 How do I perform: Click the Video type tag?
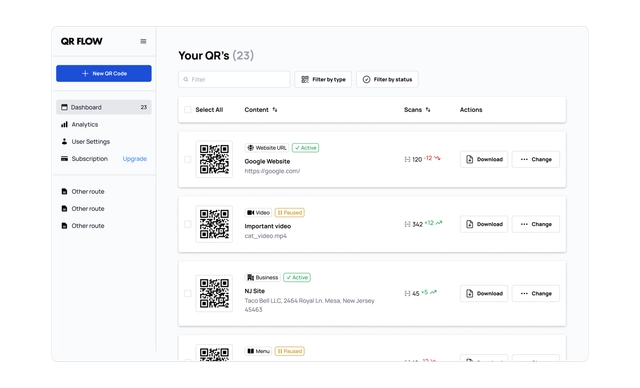click(258, 213)
